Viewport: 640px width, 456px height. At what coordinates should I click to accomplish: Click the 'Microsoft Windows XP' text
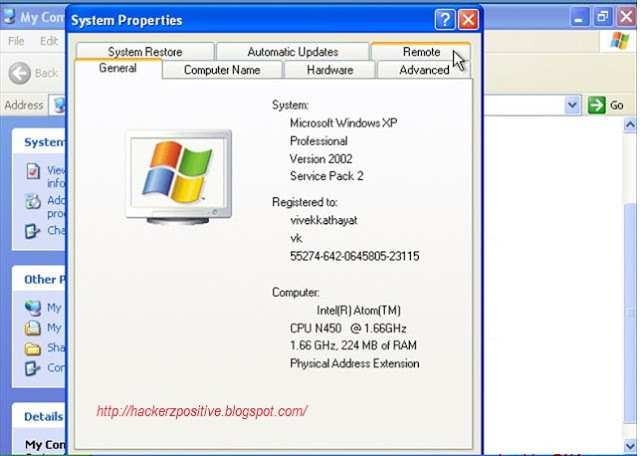click(x=343, y=123)
